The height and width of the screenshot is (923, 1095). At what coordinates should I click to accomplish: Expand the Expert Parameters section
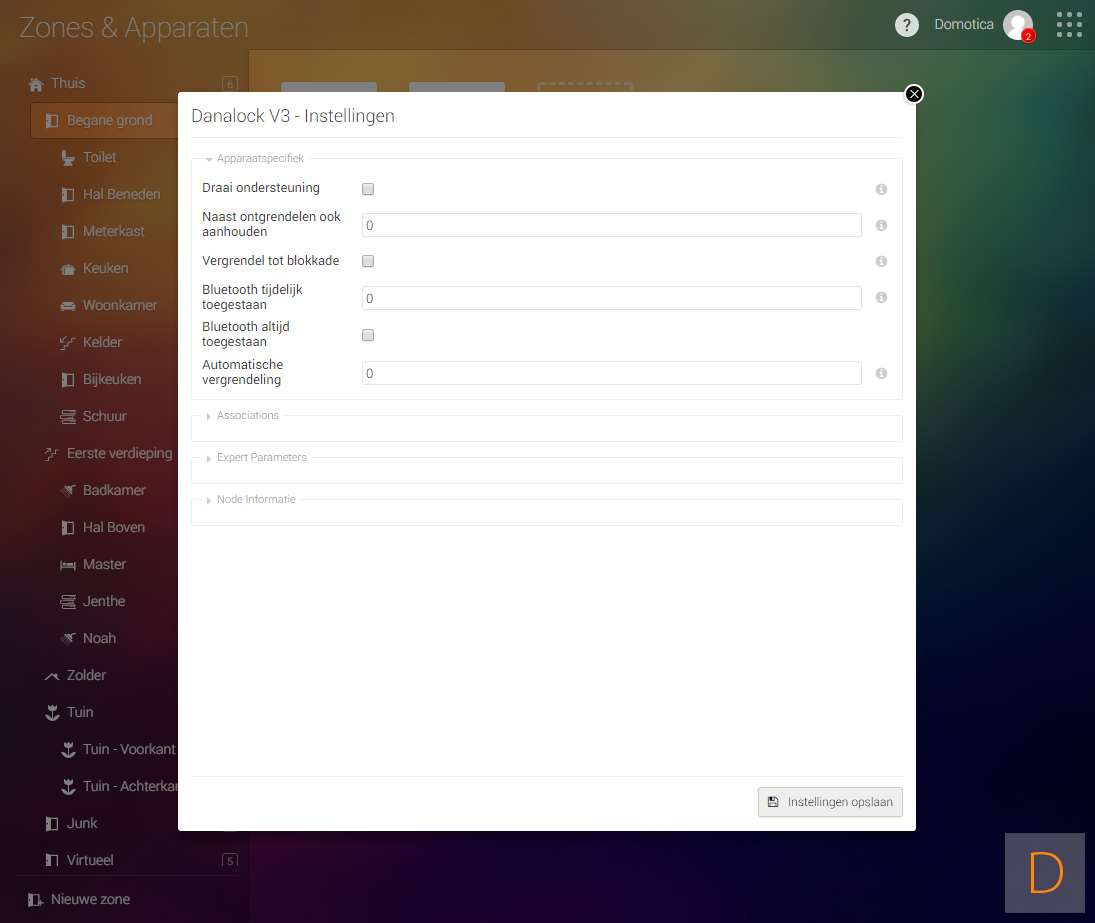coord(261,458)
